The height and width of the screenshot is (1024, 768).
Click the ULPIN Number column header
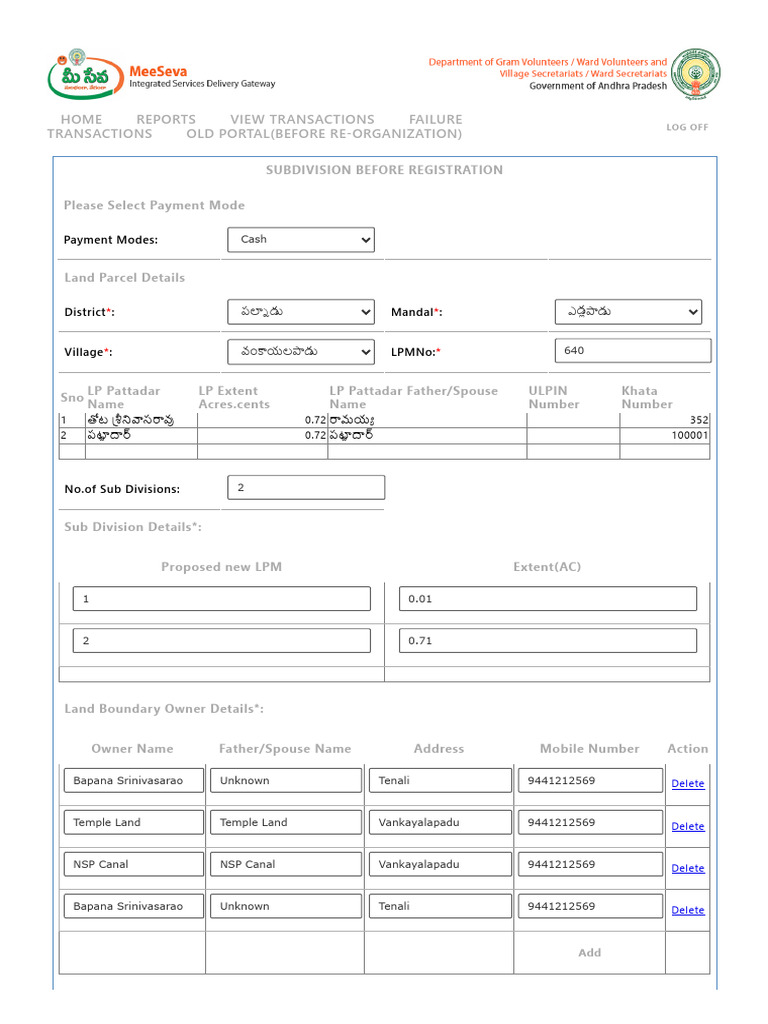pyautogui.click(x=554, y=397)
